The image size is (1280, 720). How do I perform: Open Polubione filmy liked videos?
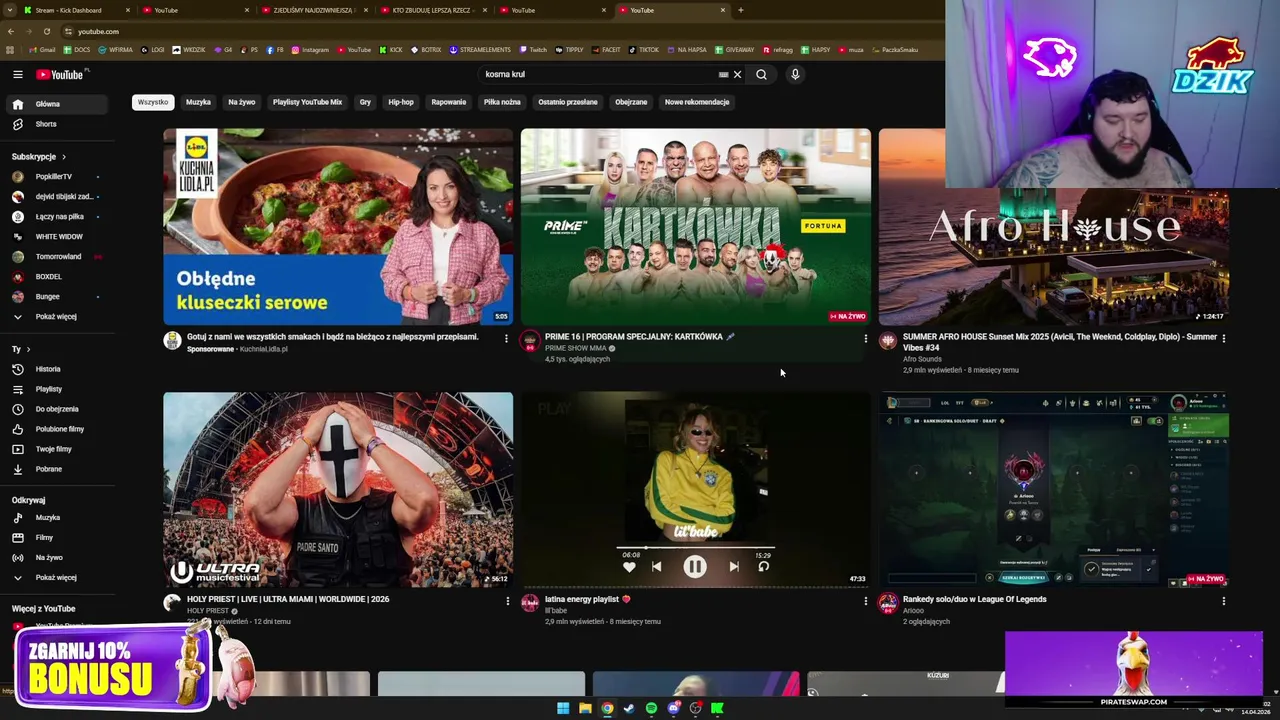[x=60, y=429]
